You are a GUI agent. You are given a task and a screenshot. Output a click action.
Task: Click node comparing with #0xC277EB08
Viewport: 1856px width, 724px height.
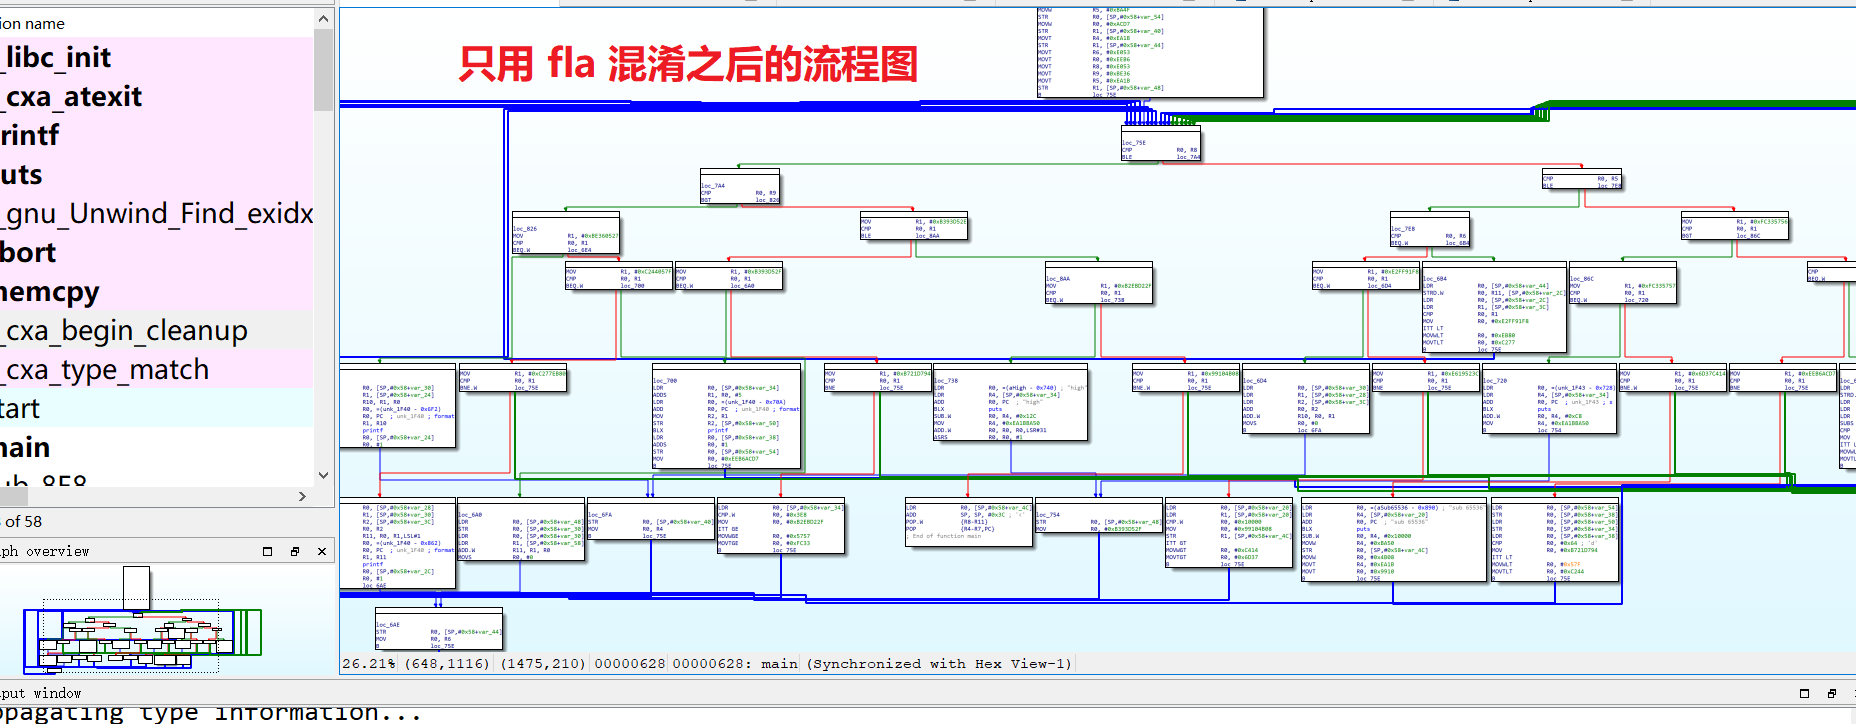[x=512, y=380]
